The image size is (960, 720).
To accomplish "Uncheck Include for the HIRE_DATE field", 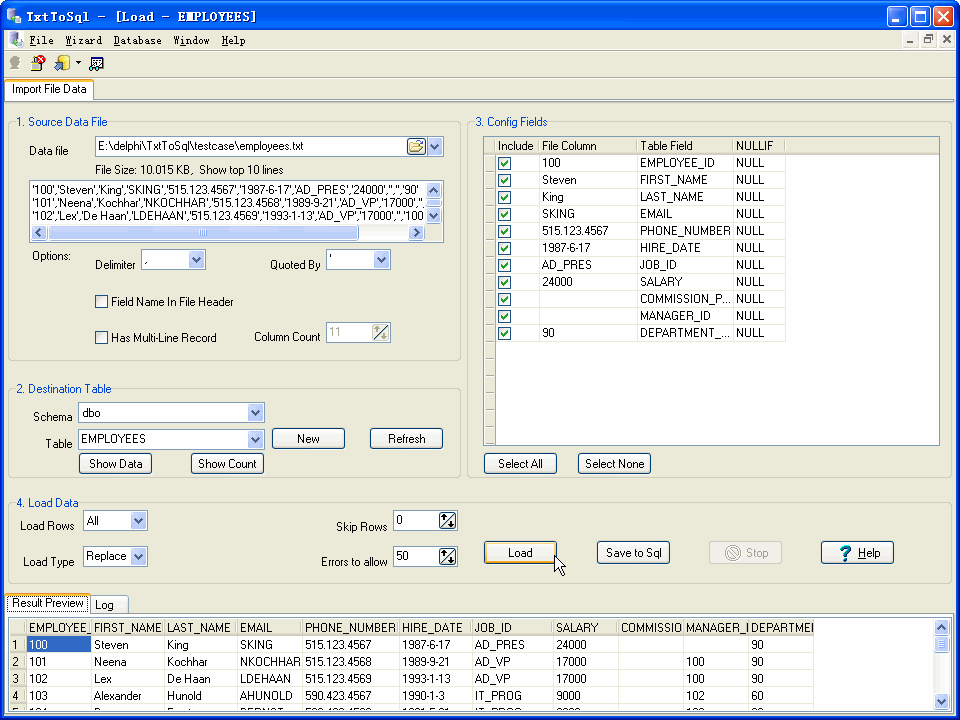I will 504,249.
